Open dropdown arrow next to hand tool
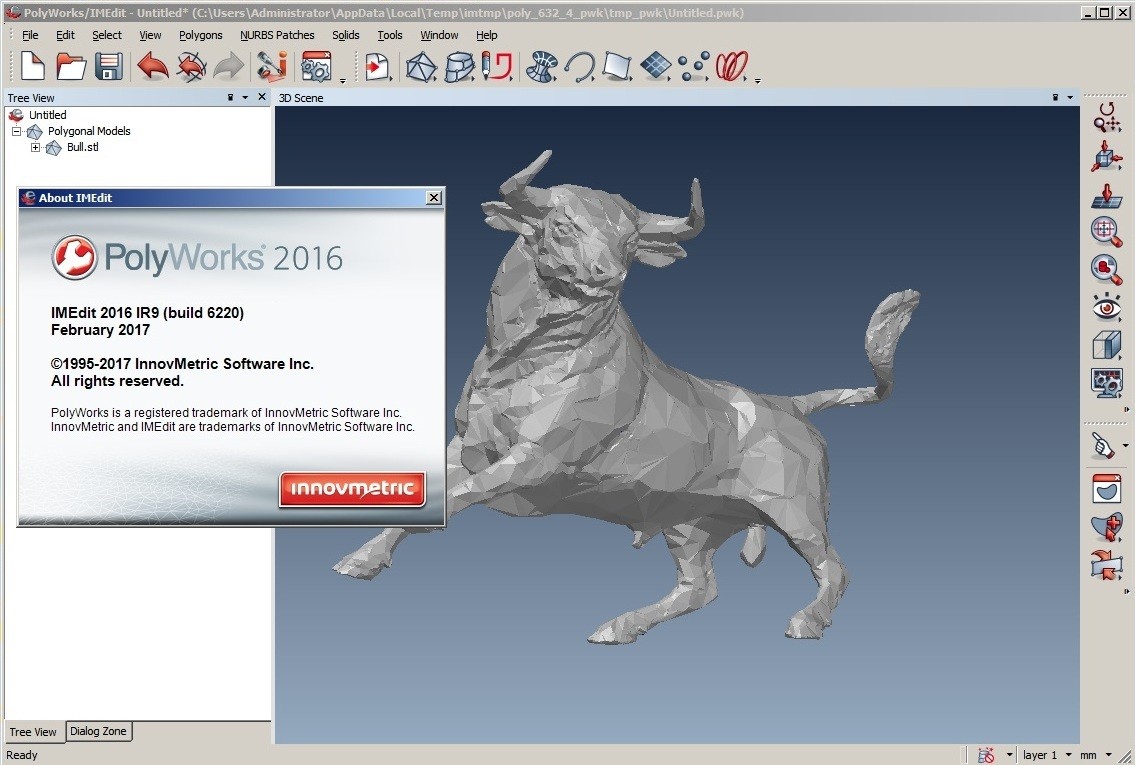The image size is (1135, 765). click(x=1126, y=446)
